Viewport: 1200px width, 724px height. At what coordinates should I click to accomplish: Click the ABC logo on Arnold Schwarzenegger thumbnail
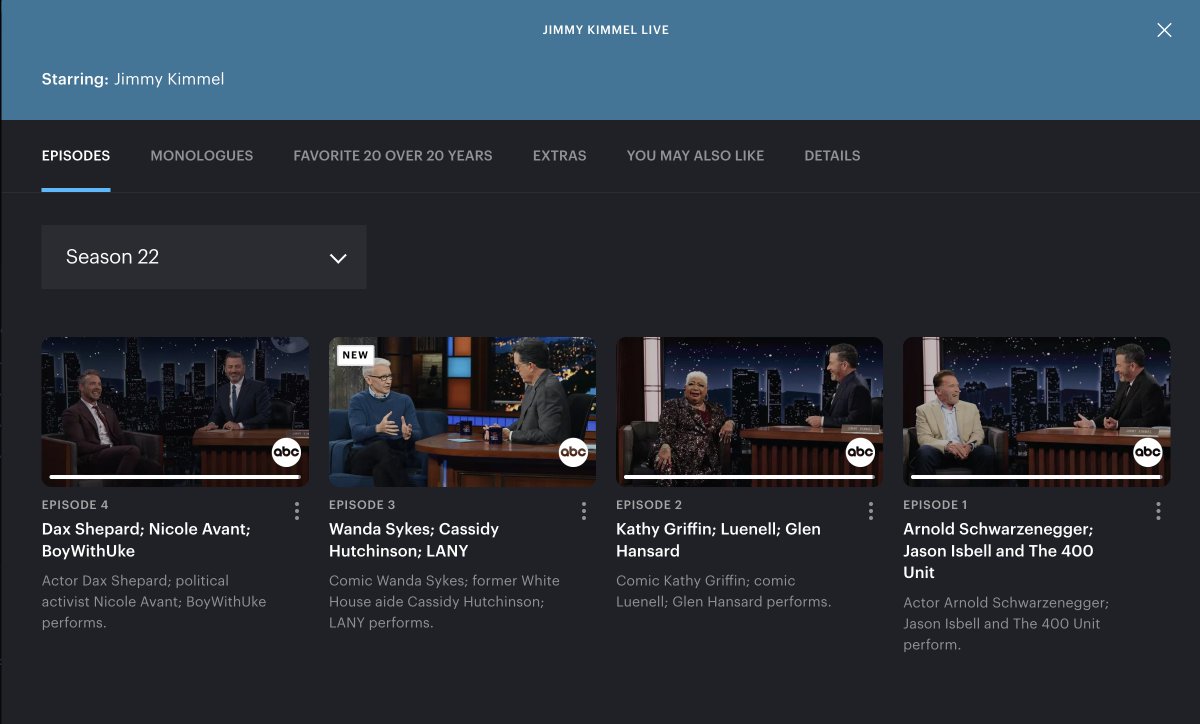pyautogui.click(x=1147, y=453)
